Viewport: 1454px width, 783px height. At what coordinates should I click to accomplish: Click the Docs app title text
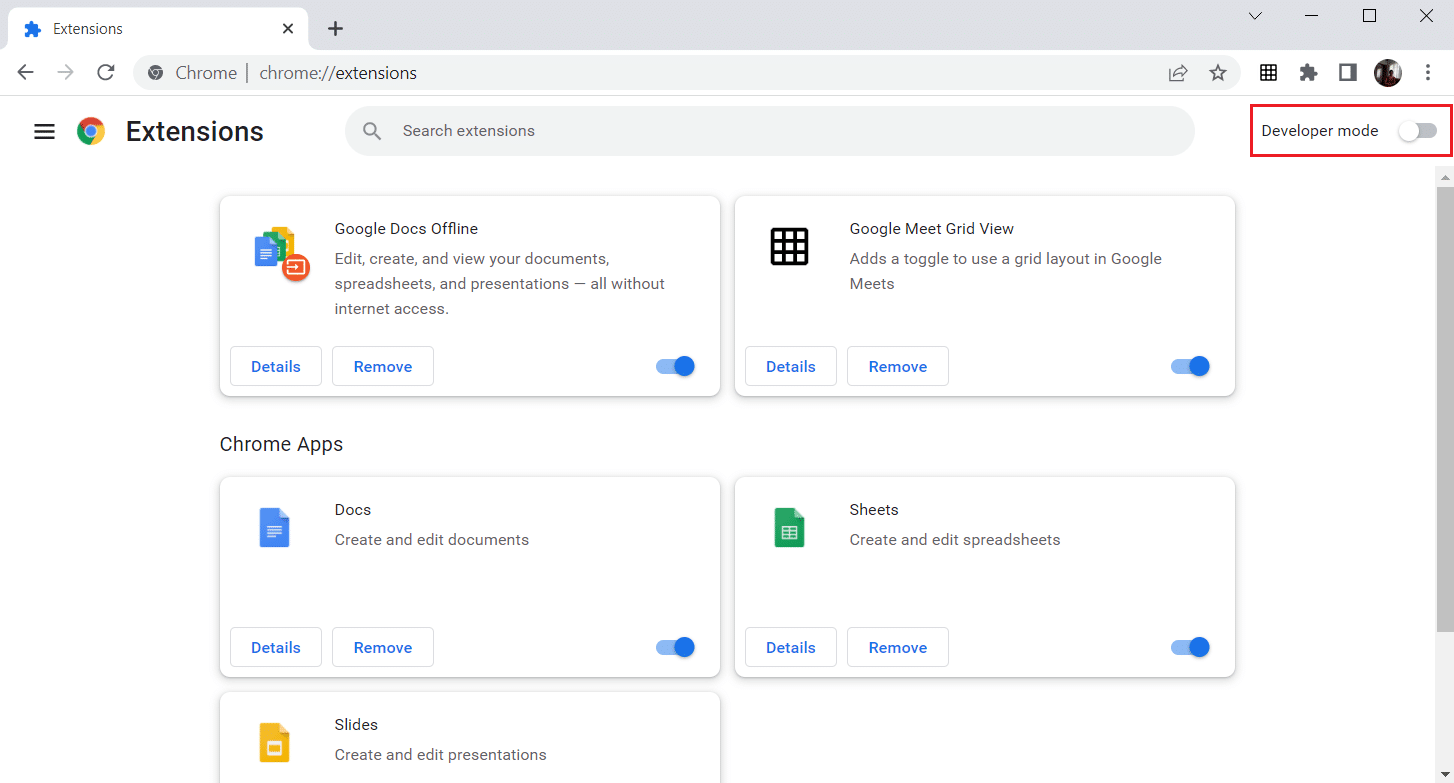point(353,509)
